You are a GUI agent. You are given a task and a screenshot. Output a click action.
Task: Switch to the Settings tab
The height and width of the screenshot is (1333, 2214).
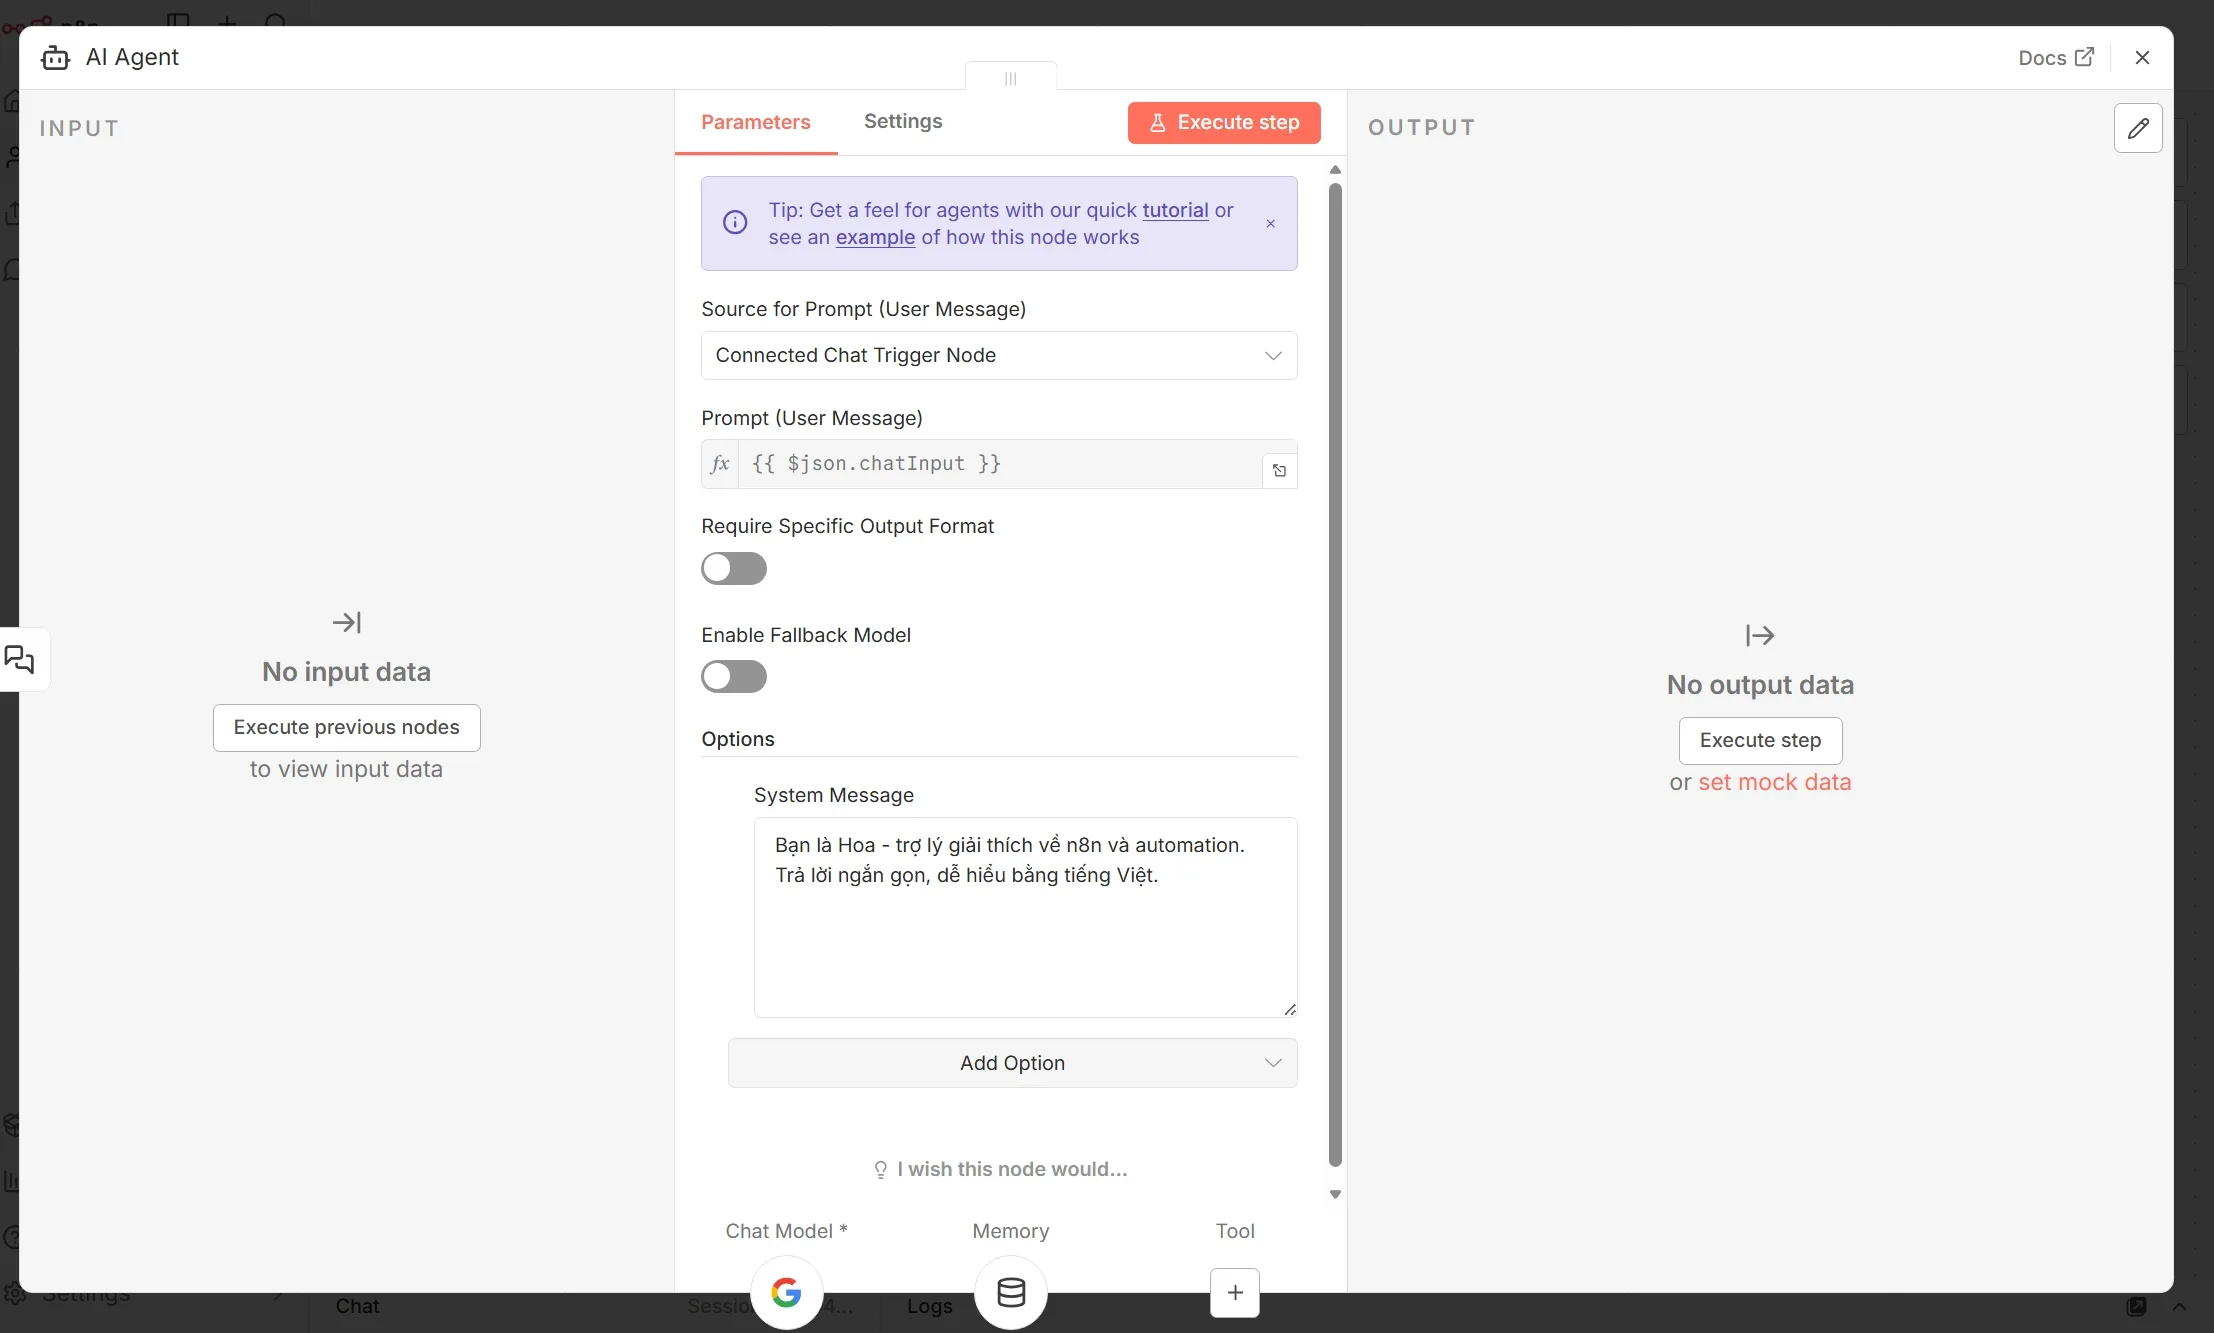(x=902, y=122)
